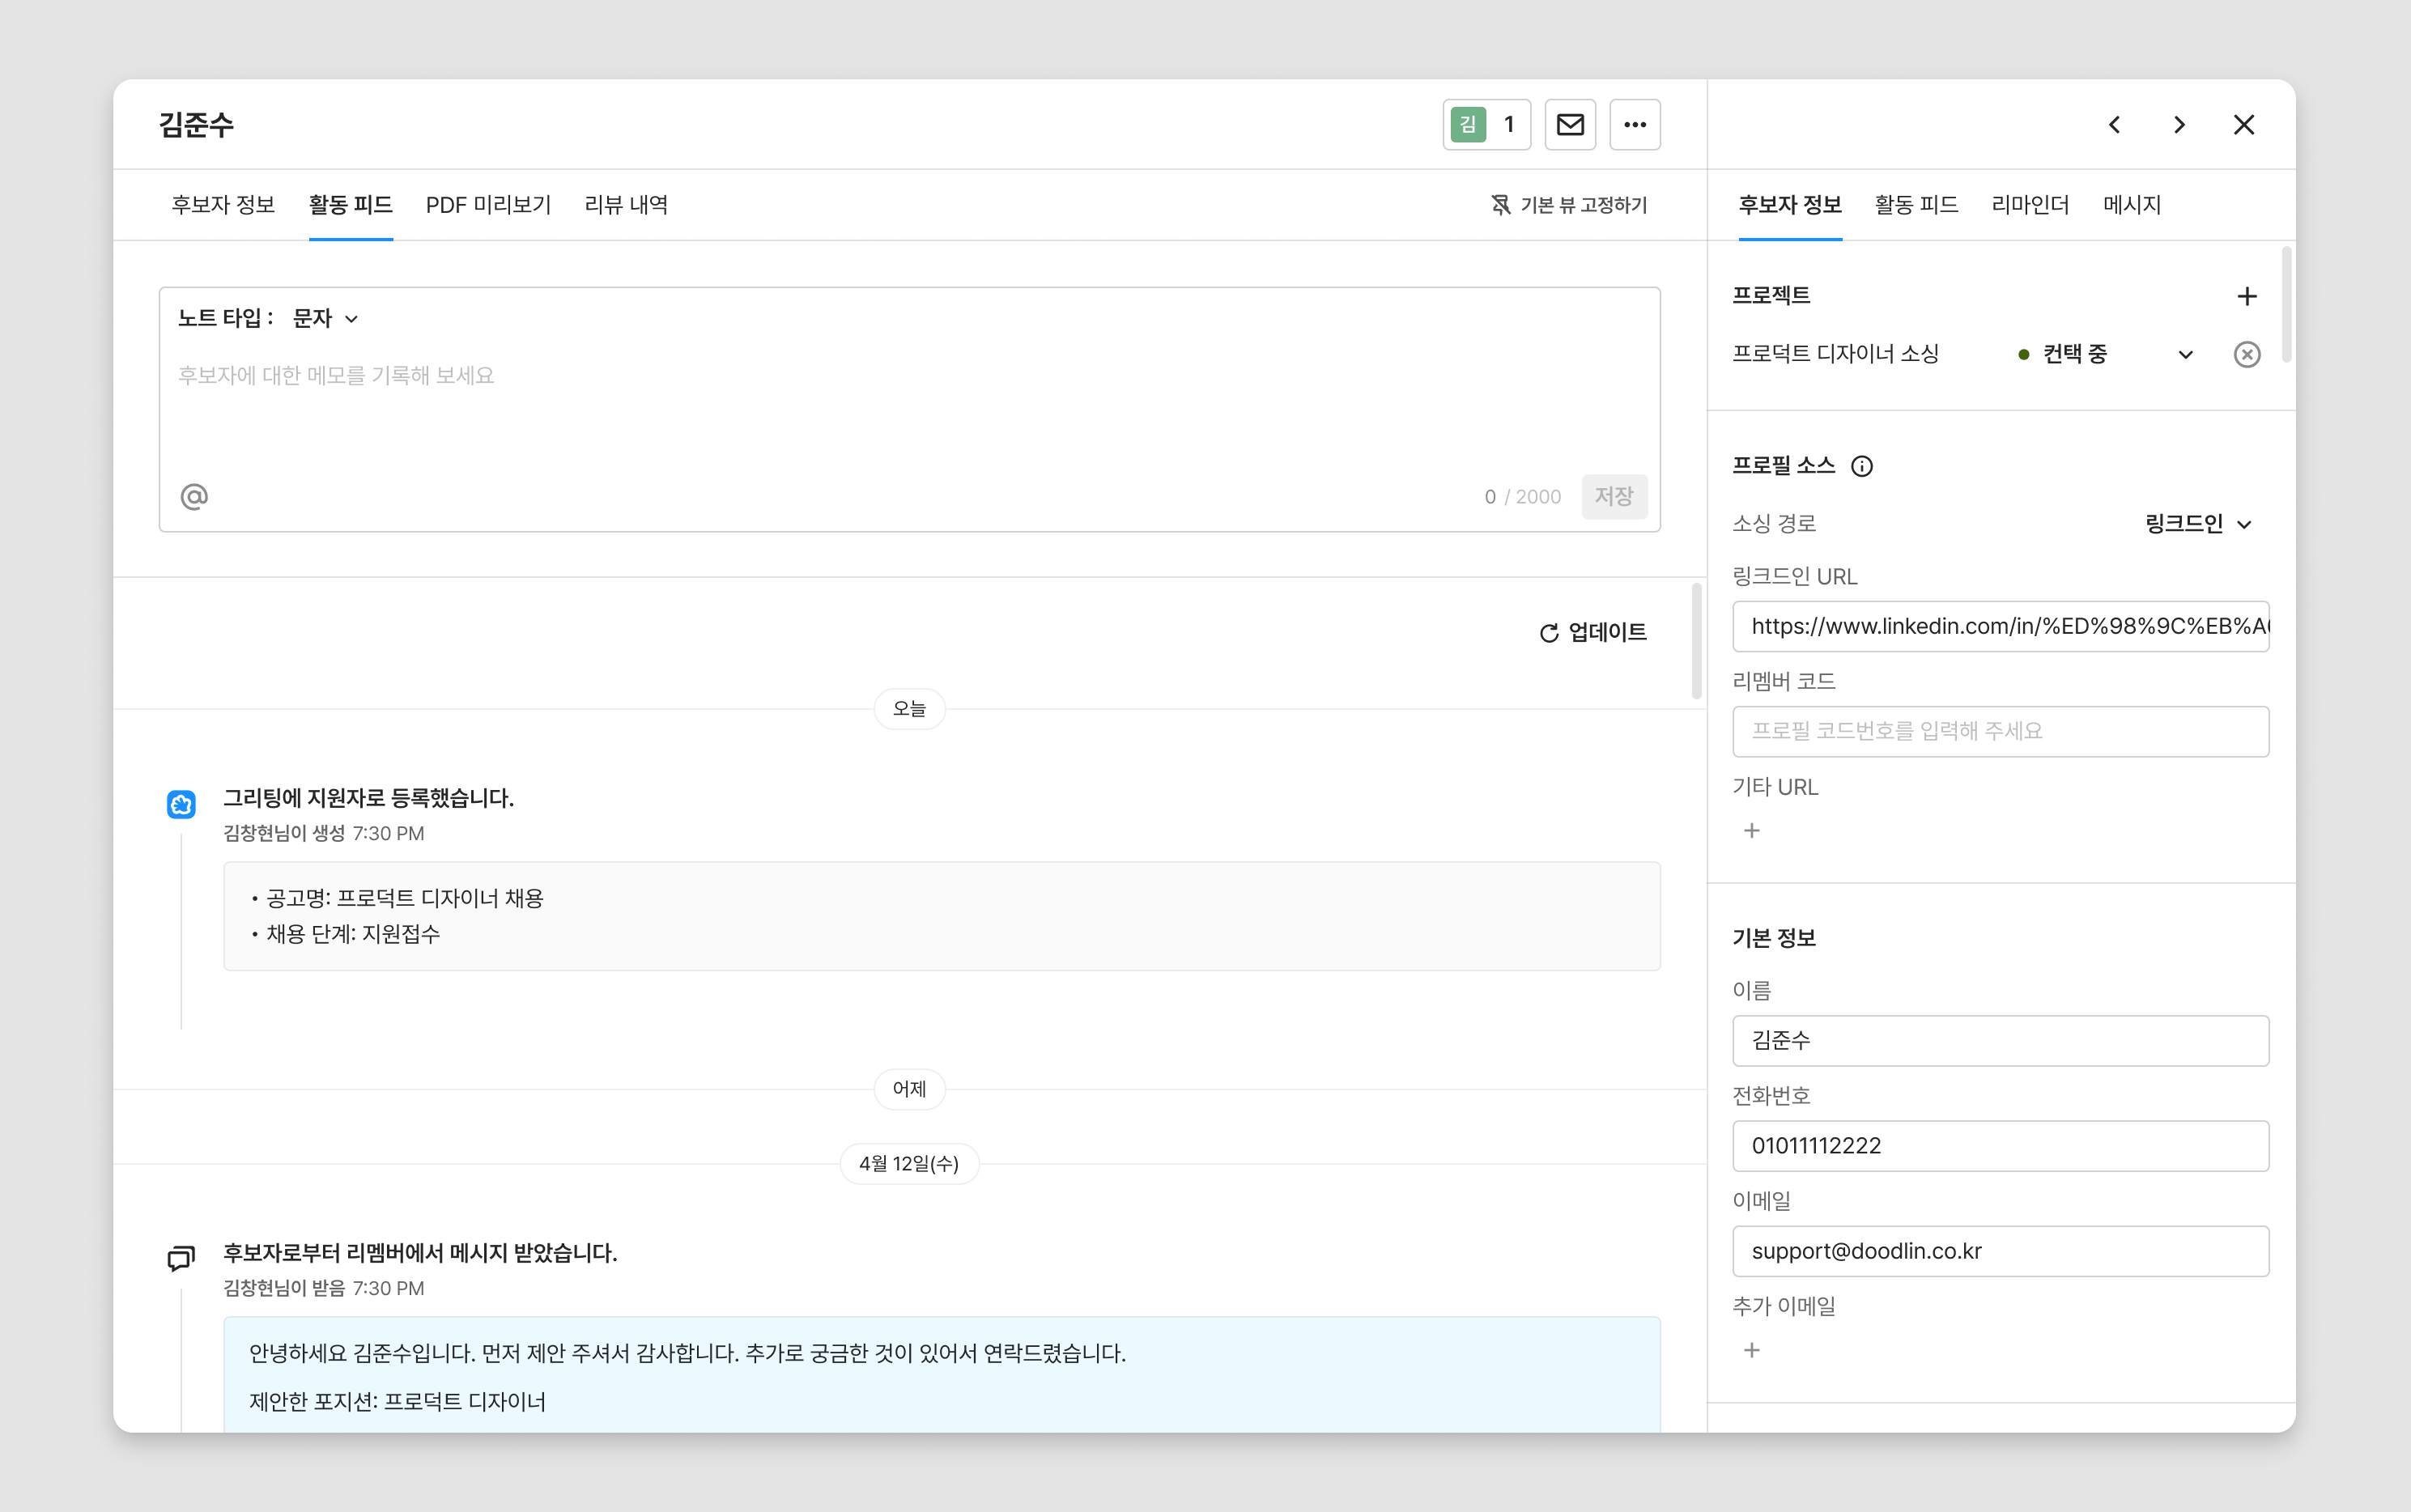Go to previous candidate with left arrow

[2114, 125]
